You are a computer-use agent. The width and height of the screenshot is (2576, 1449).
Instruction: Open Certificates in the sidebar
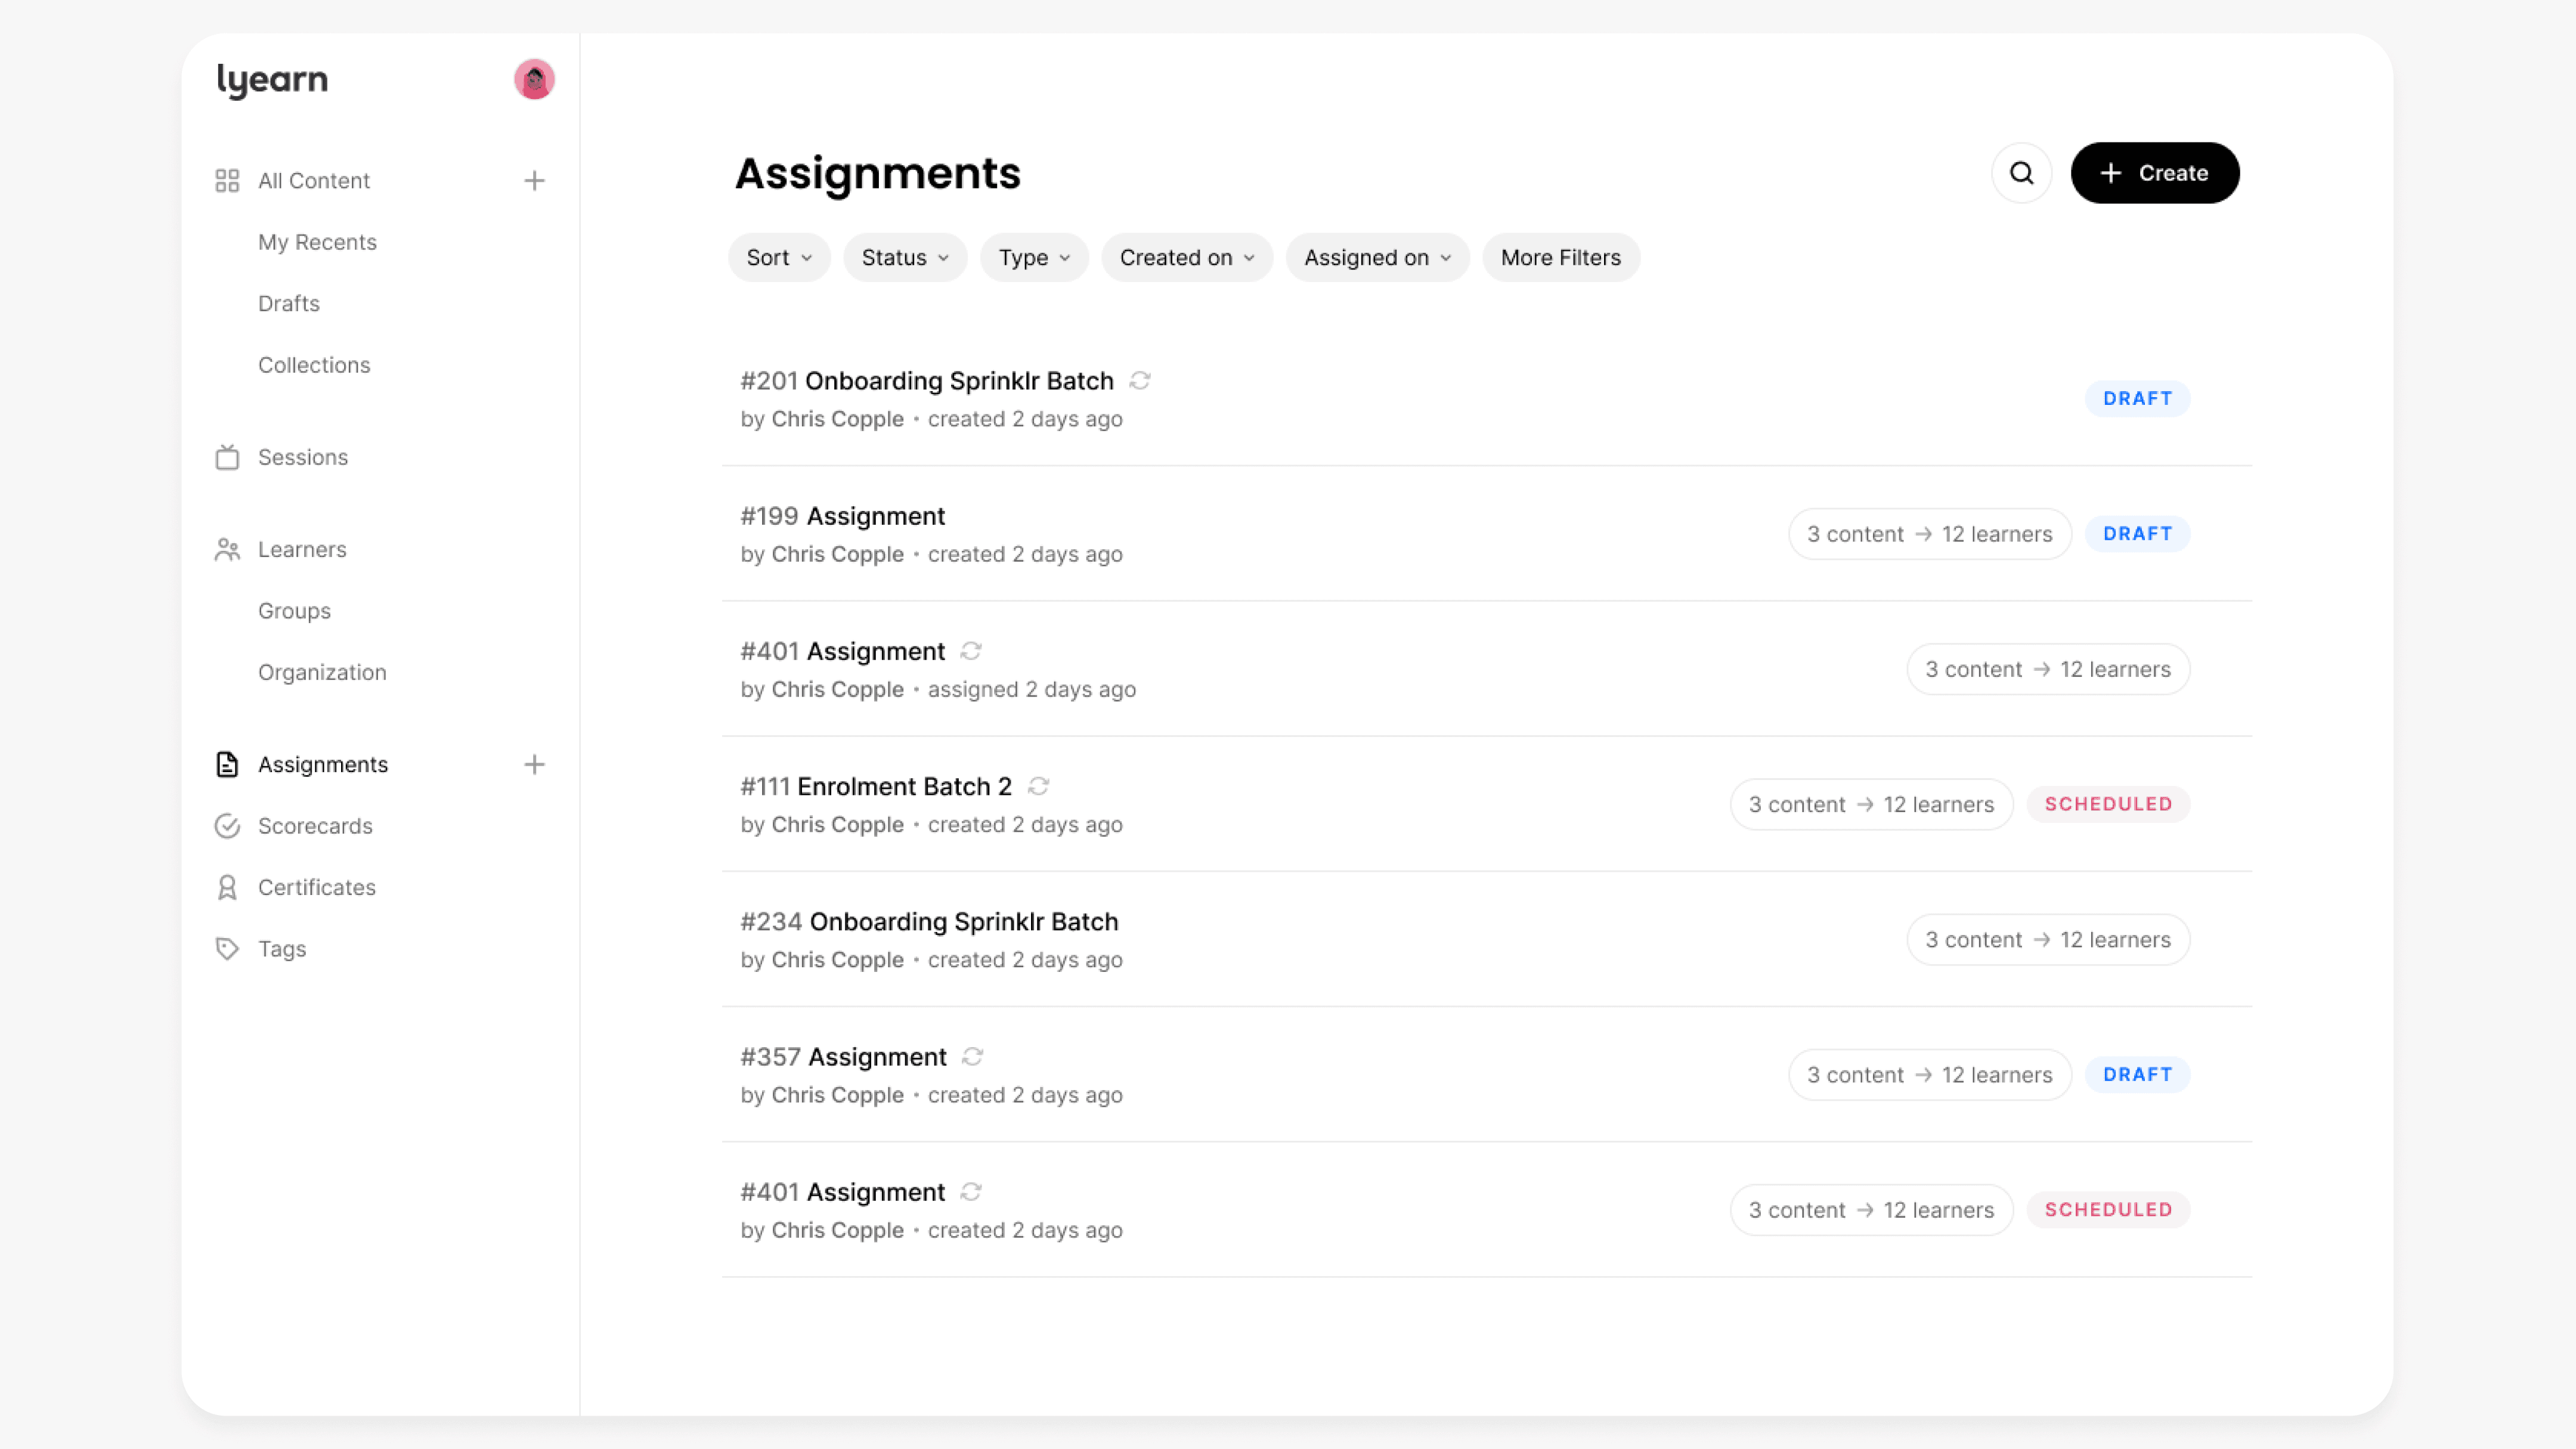tap(316, 887)
